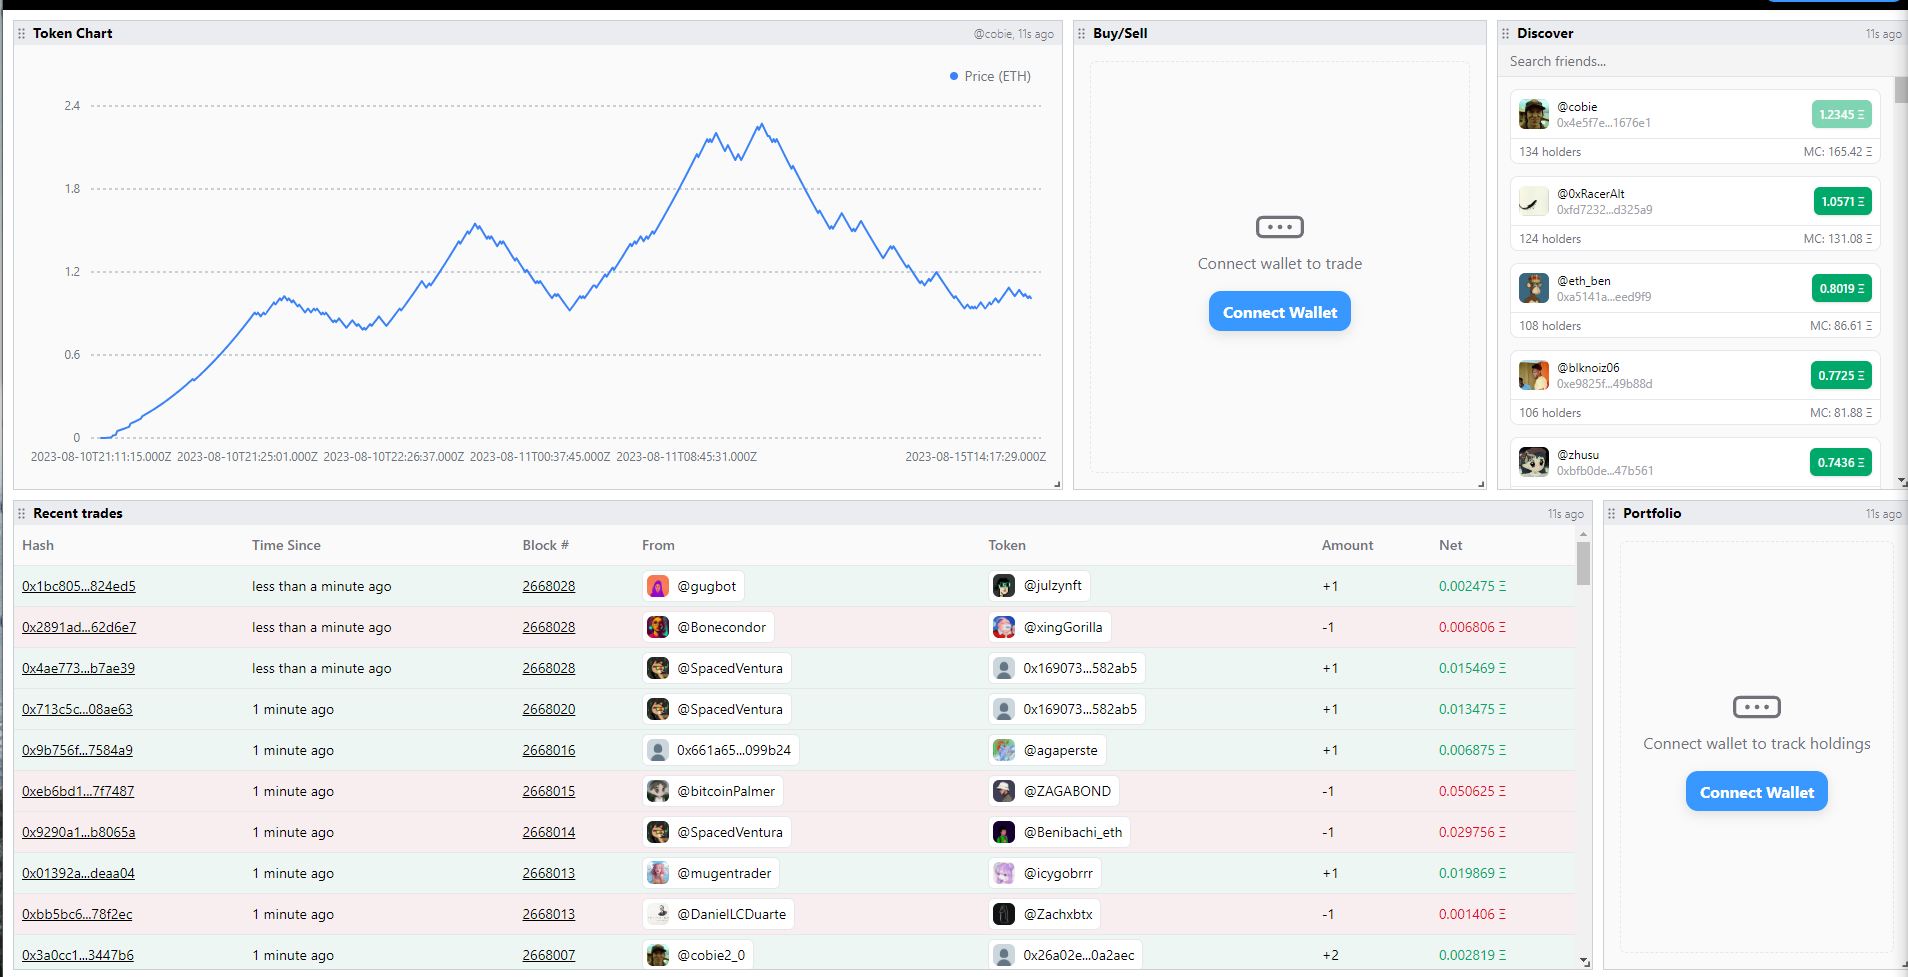Open block 2668020 link
The image size is (1908, 977).
[x=549, y=709]
